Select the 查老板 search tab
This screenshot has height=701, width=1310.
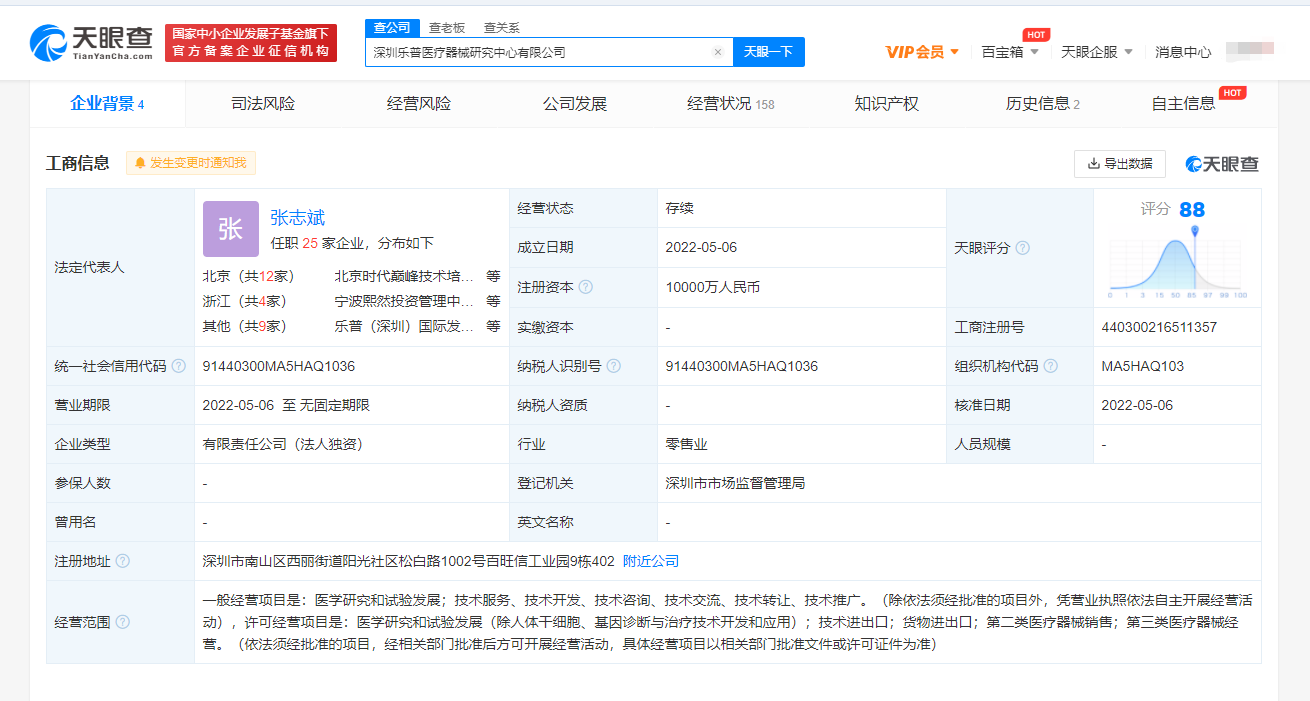pos(447,28)
